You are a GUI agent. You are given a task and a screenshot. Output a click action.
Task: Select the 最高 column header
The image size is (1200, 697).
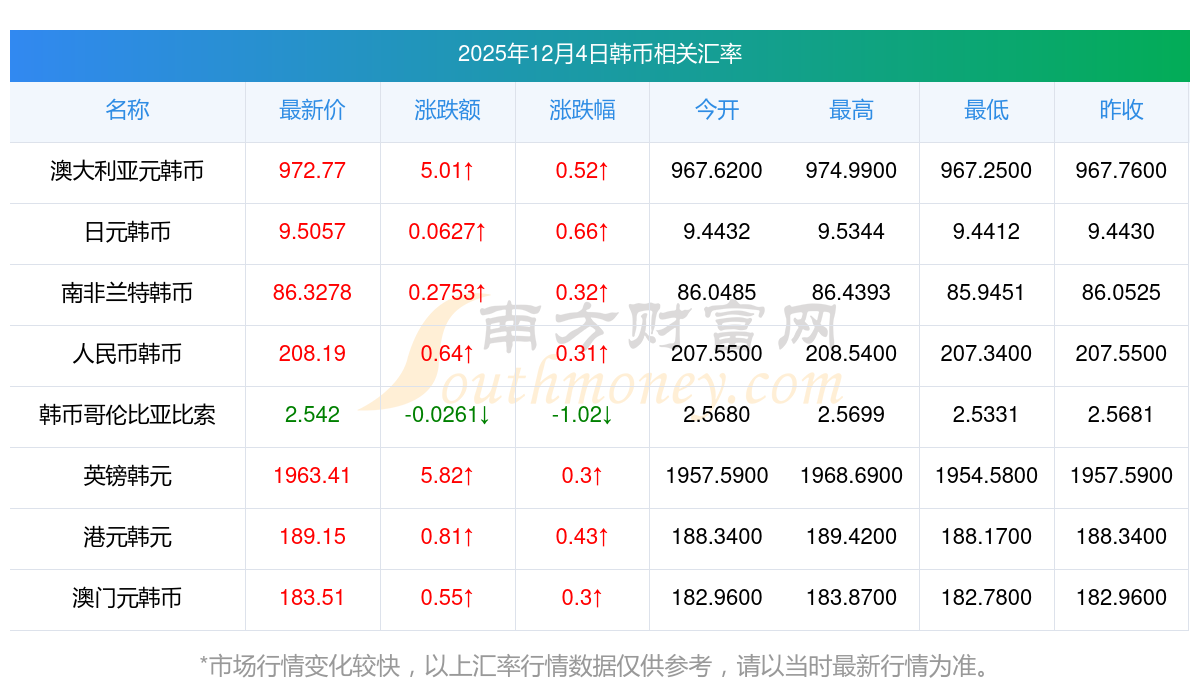click(851, 110)
